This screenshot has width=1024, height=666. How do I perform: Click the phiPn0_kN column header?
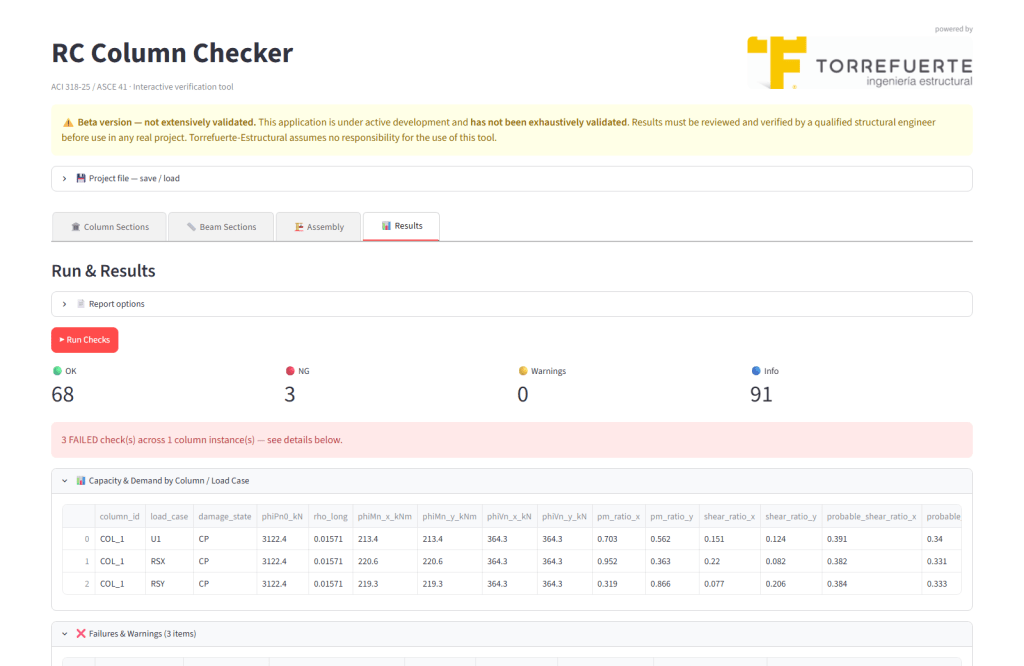coord(282,516)
